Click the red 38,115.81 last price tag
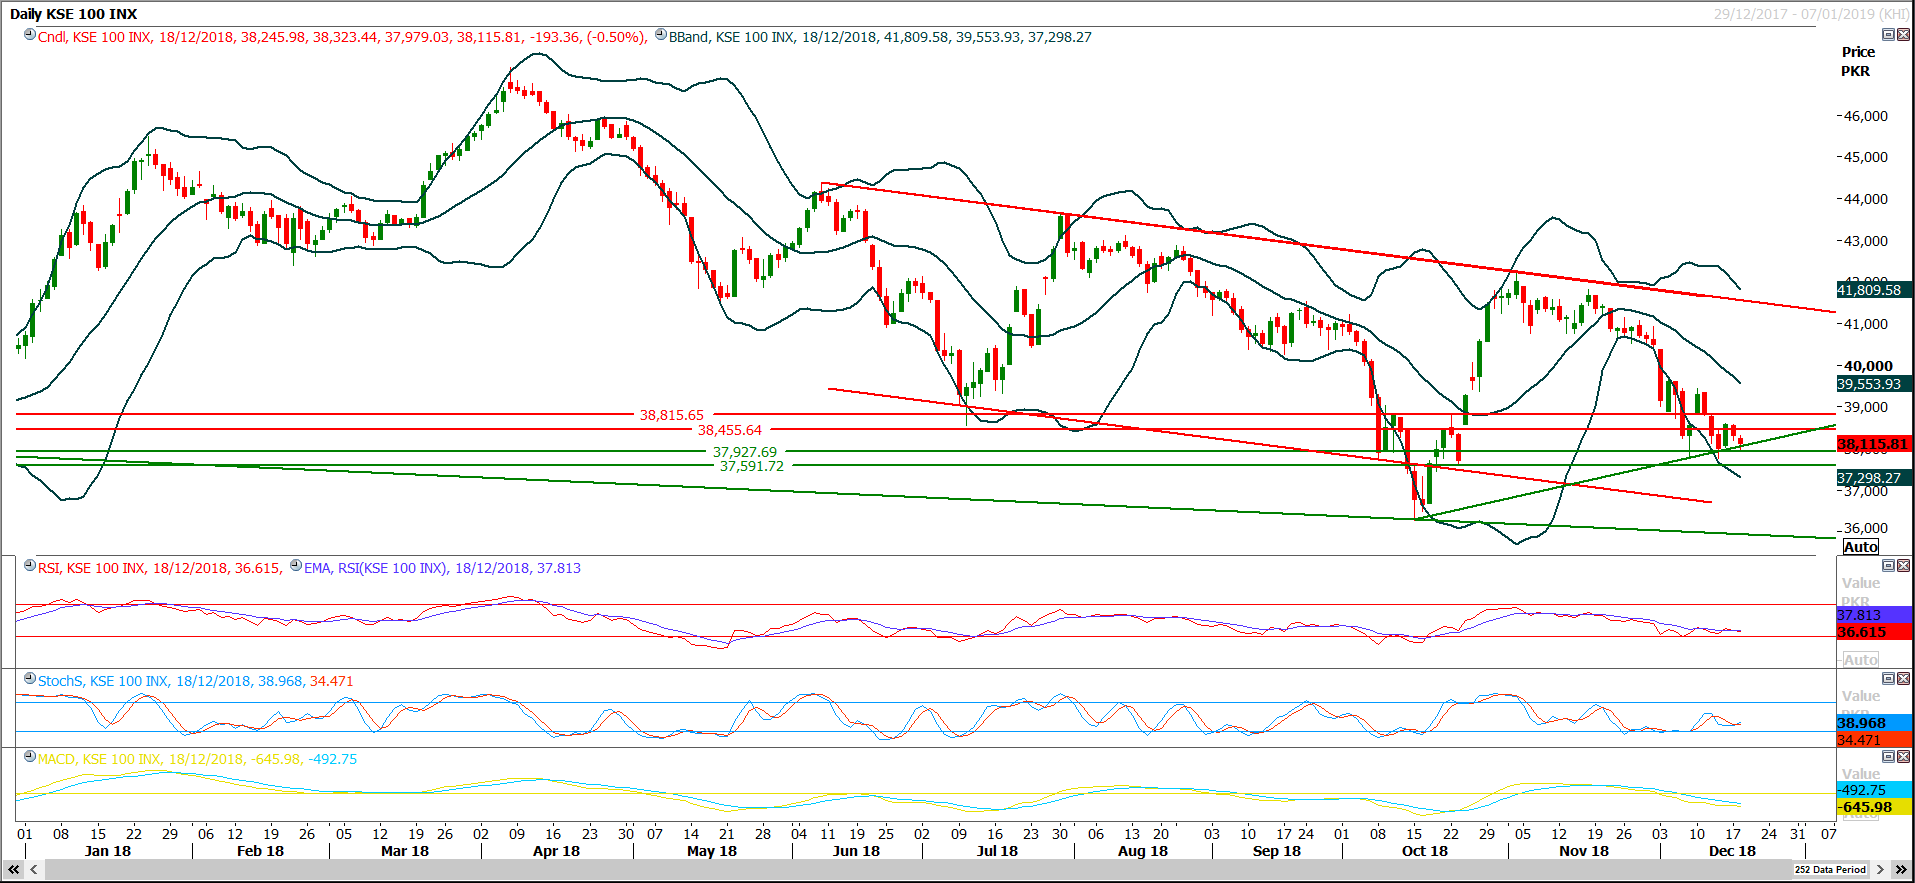This screenshot has height=883, width=1915. pos(1874,444)
